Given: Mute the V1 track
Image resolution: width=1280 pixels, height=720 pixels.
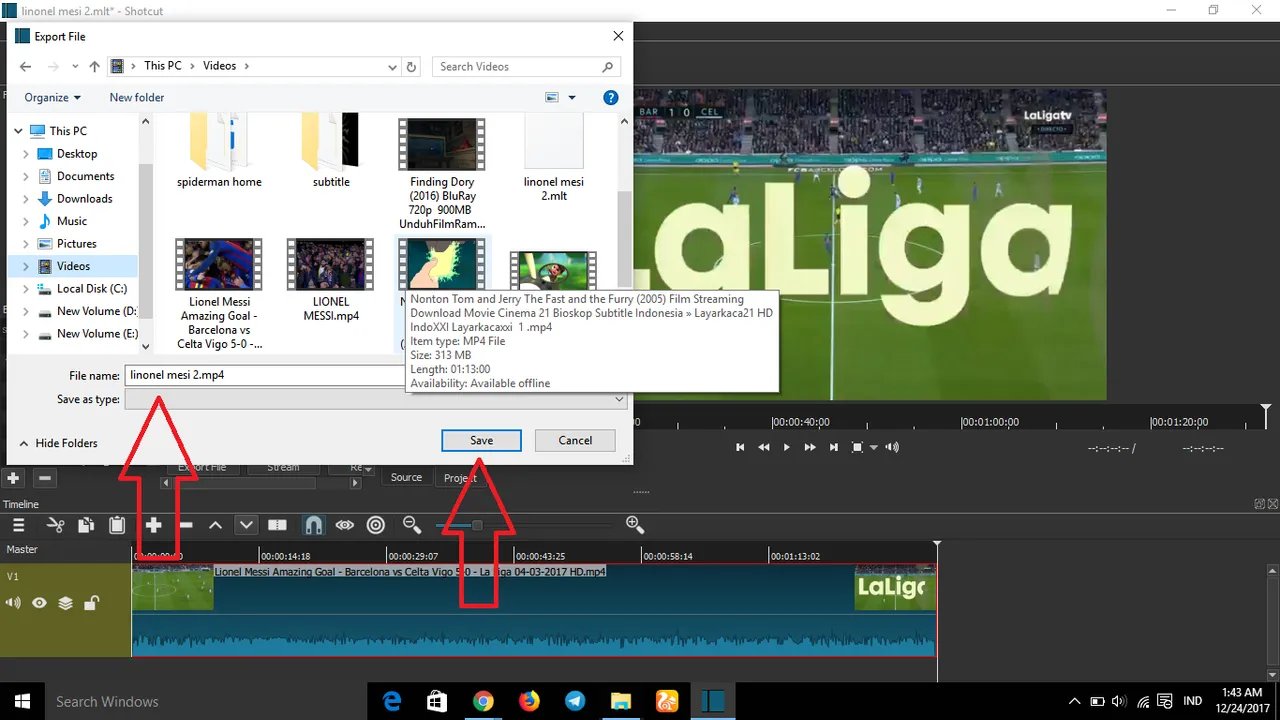Looking at the screenshot, I should pos(14,603).
